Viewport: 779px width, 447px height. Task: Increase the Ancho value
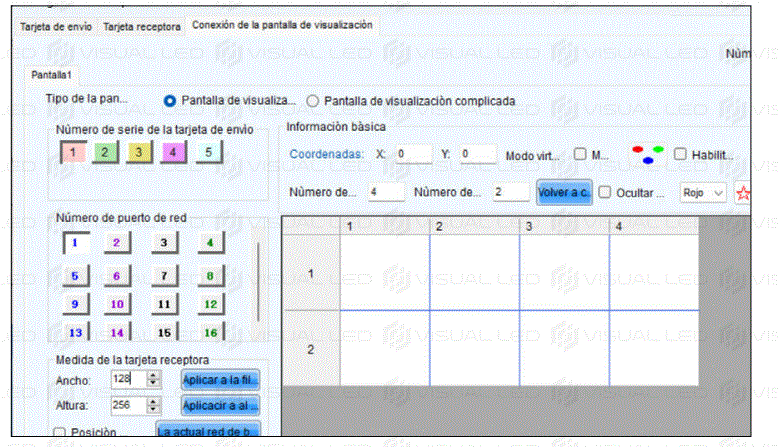[x=154, y=376]
